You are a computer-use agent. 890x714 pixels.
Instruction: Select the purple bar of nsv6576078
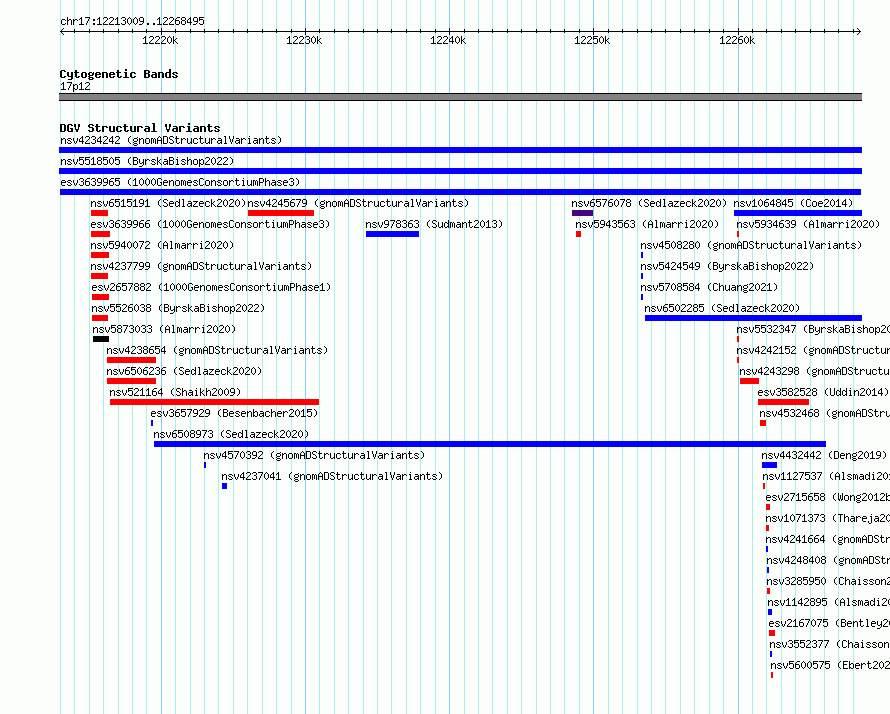pos(582,213)
